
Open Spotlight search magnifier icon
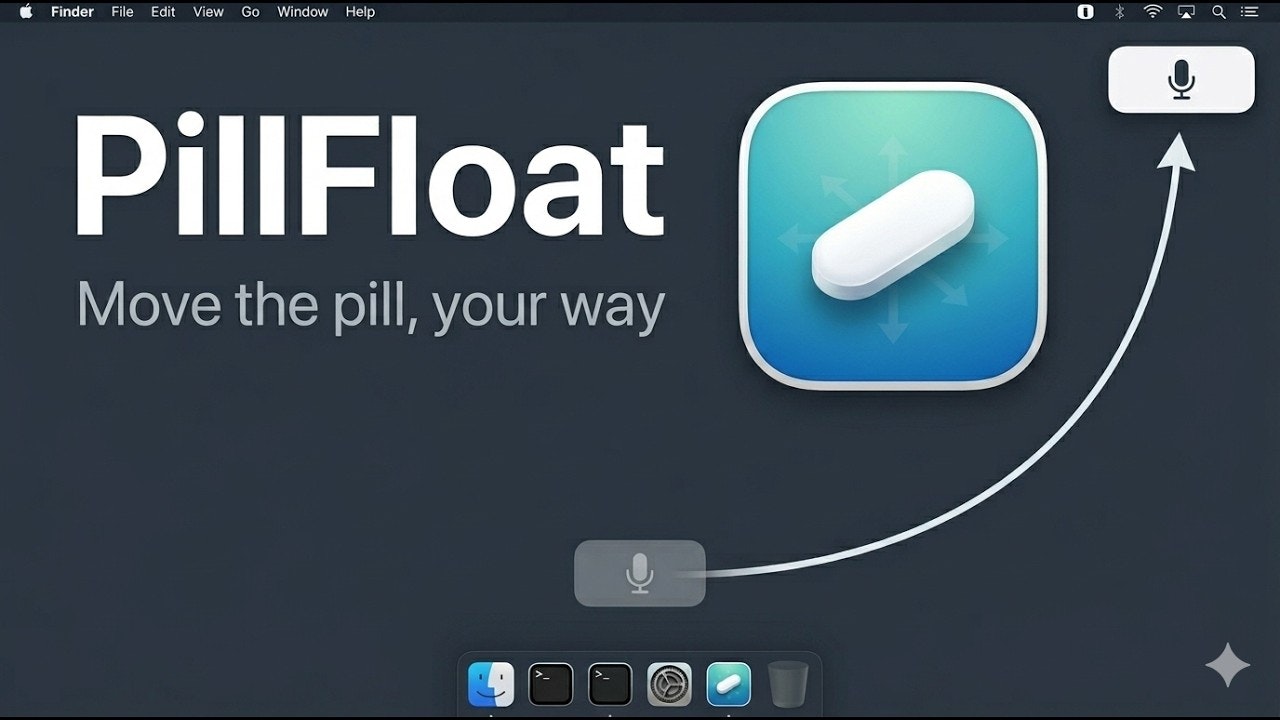click(x=1219, y=12)
